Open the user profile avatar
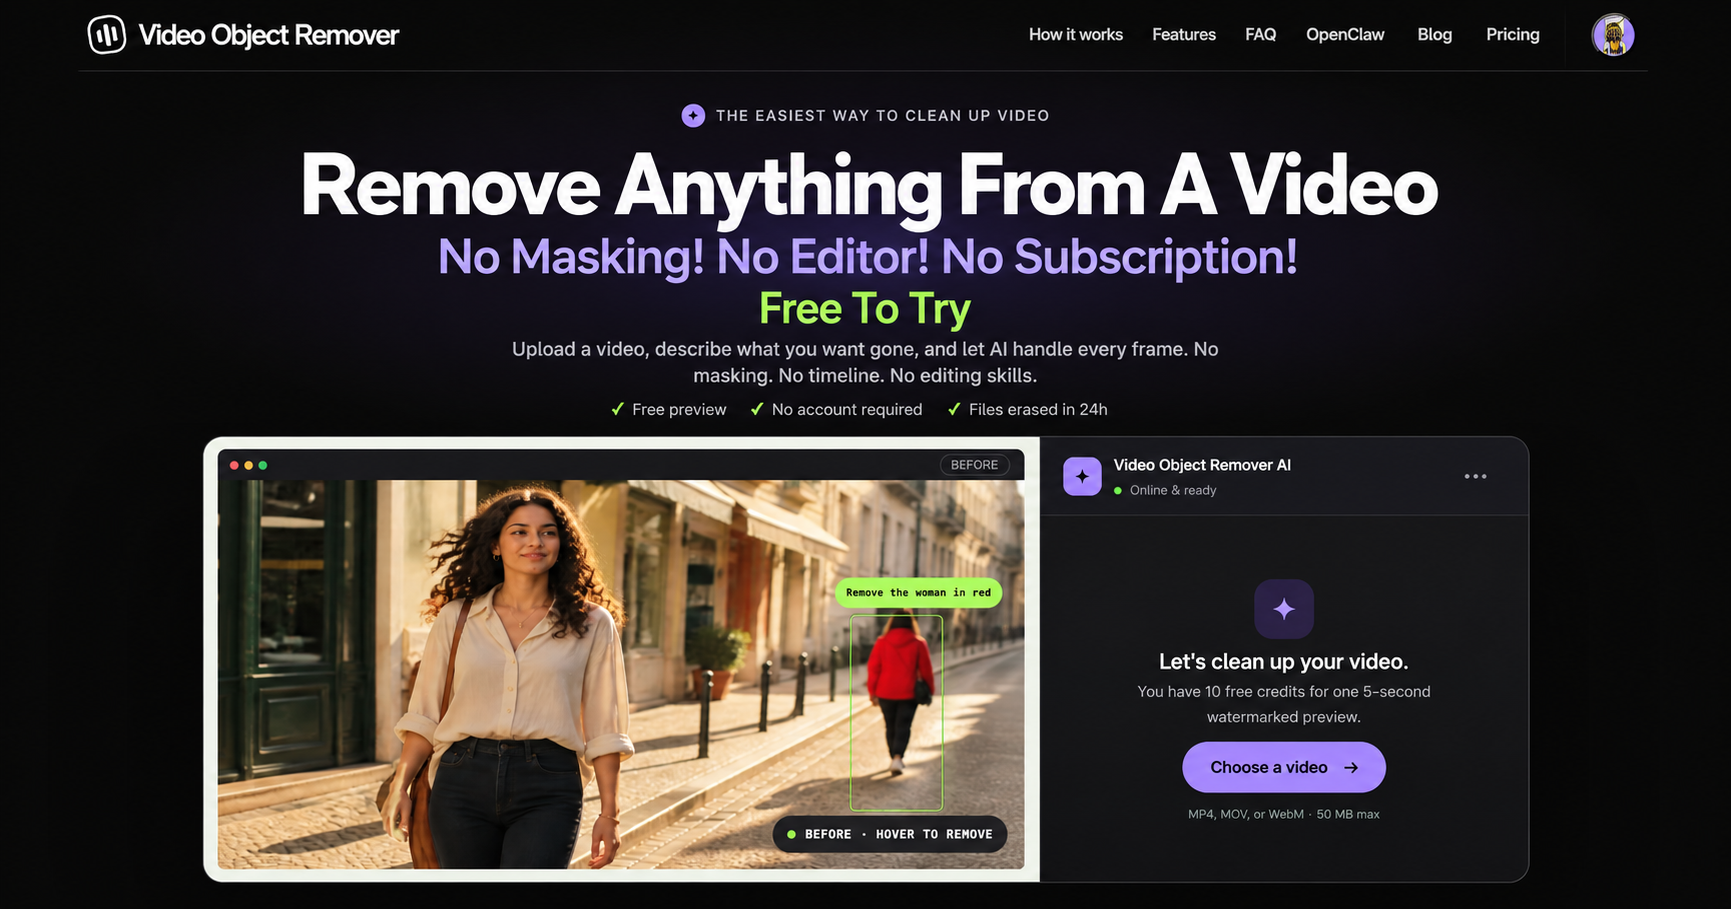This screenshot has height=909, width=1731. click(1613, 35)
